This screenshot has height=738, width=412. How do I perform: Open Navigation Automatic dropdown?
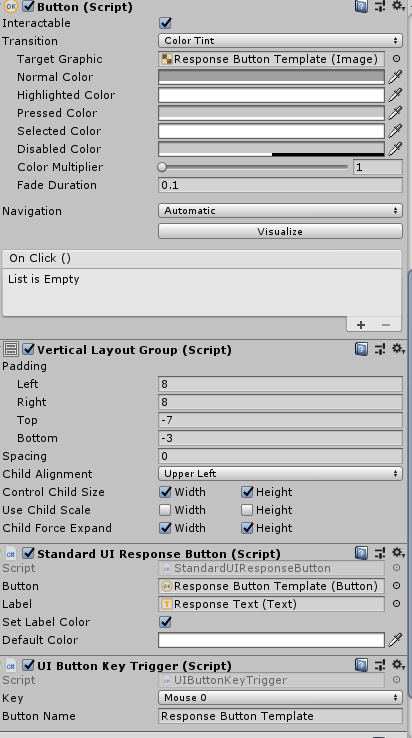point(280,210)
